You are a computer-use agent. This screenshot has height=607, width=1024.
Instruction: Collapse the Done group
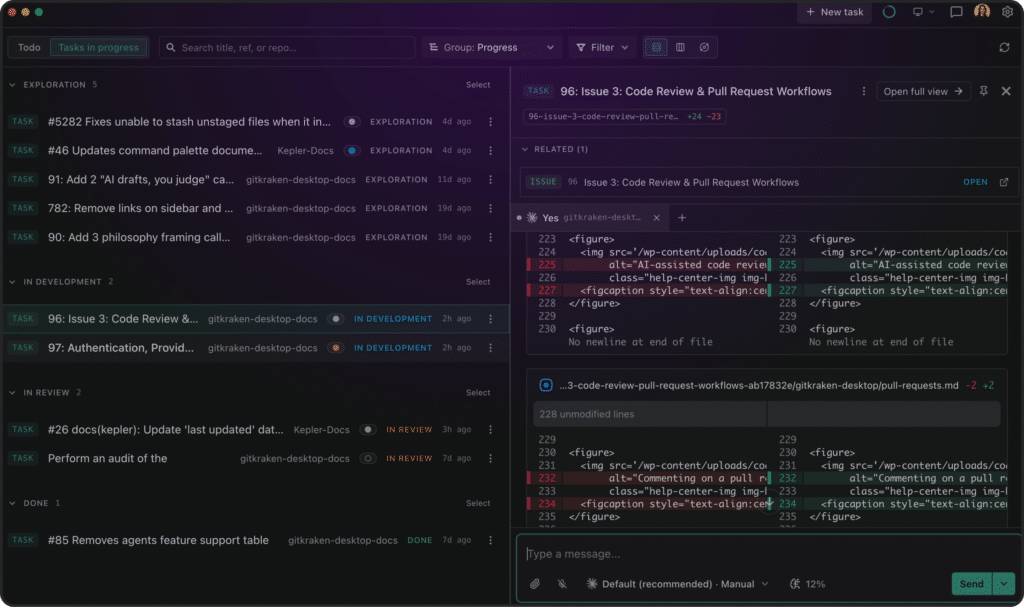click(12, 503)
